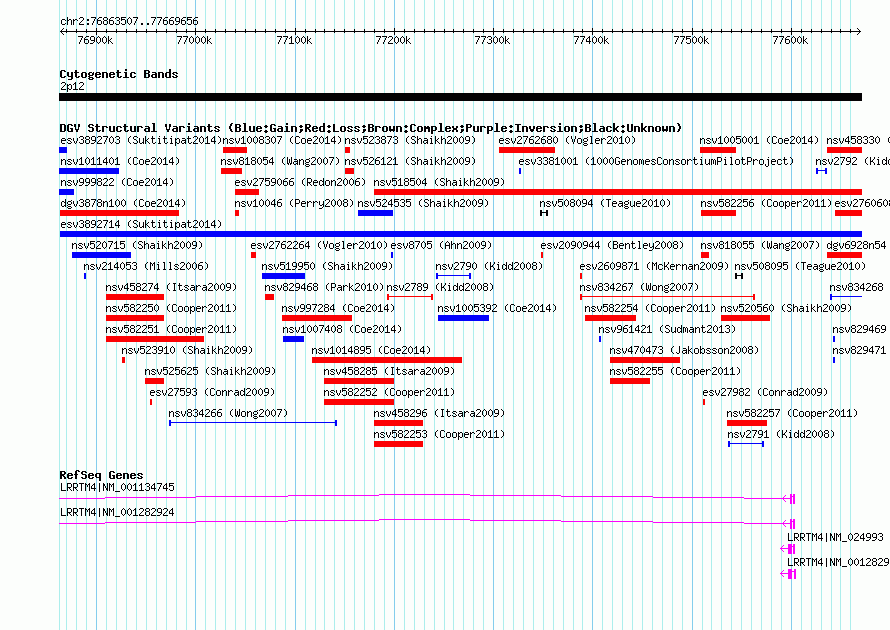Click nsv519950 (Shaikh2009) blue bar
This screenshot has height=630, width=890.
[x=283, y=276]
